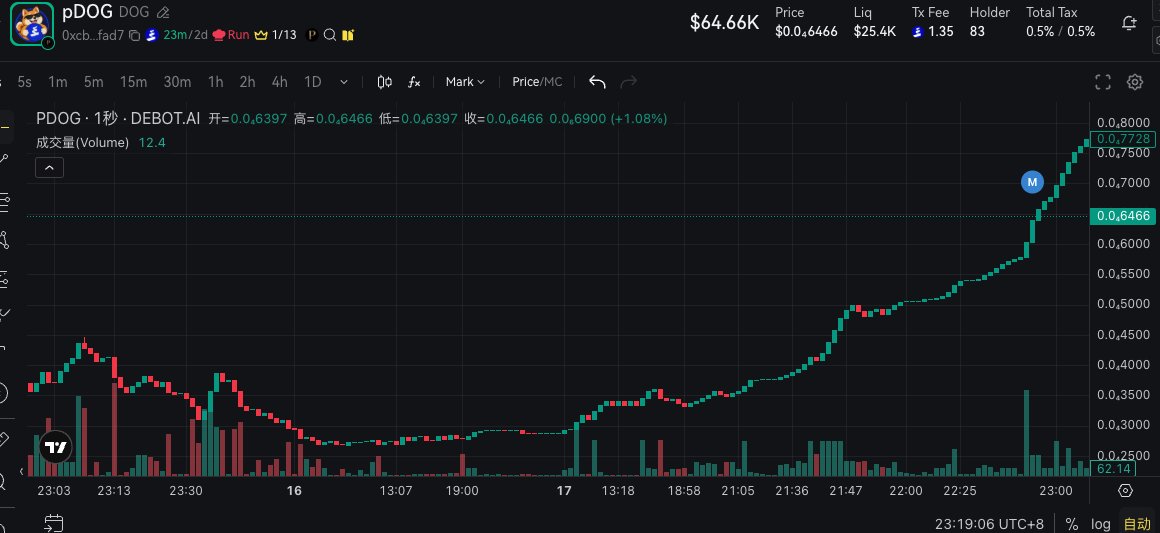Viewport: 1160px width, 533px height.
Task: Click the (+1.08%) change text in legend
Action: click(638, 118)
